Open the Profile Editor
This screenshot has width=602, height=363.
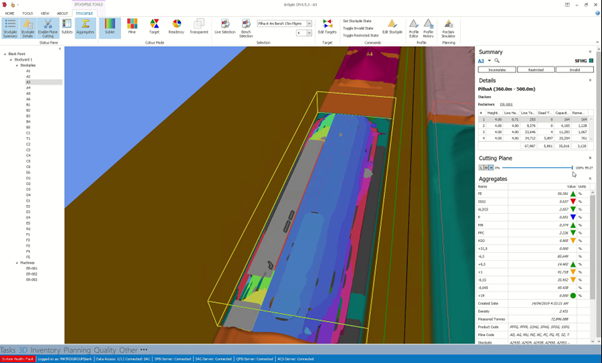click(413, 28)
